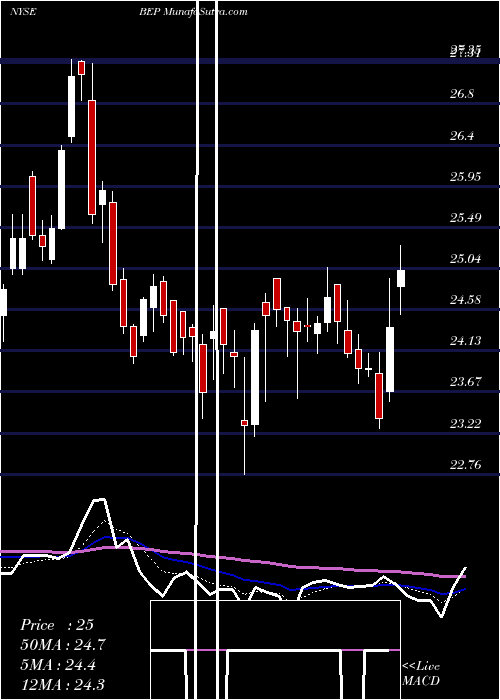Screen dimensions: 500x700
Task: Click the tall white candle at the 23.22 low
Action: tap(255, 377)
